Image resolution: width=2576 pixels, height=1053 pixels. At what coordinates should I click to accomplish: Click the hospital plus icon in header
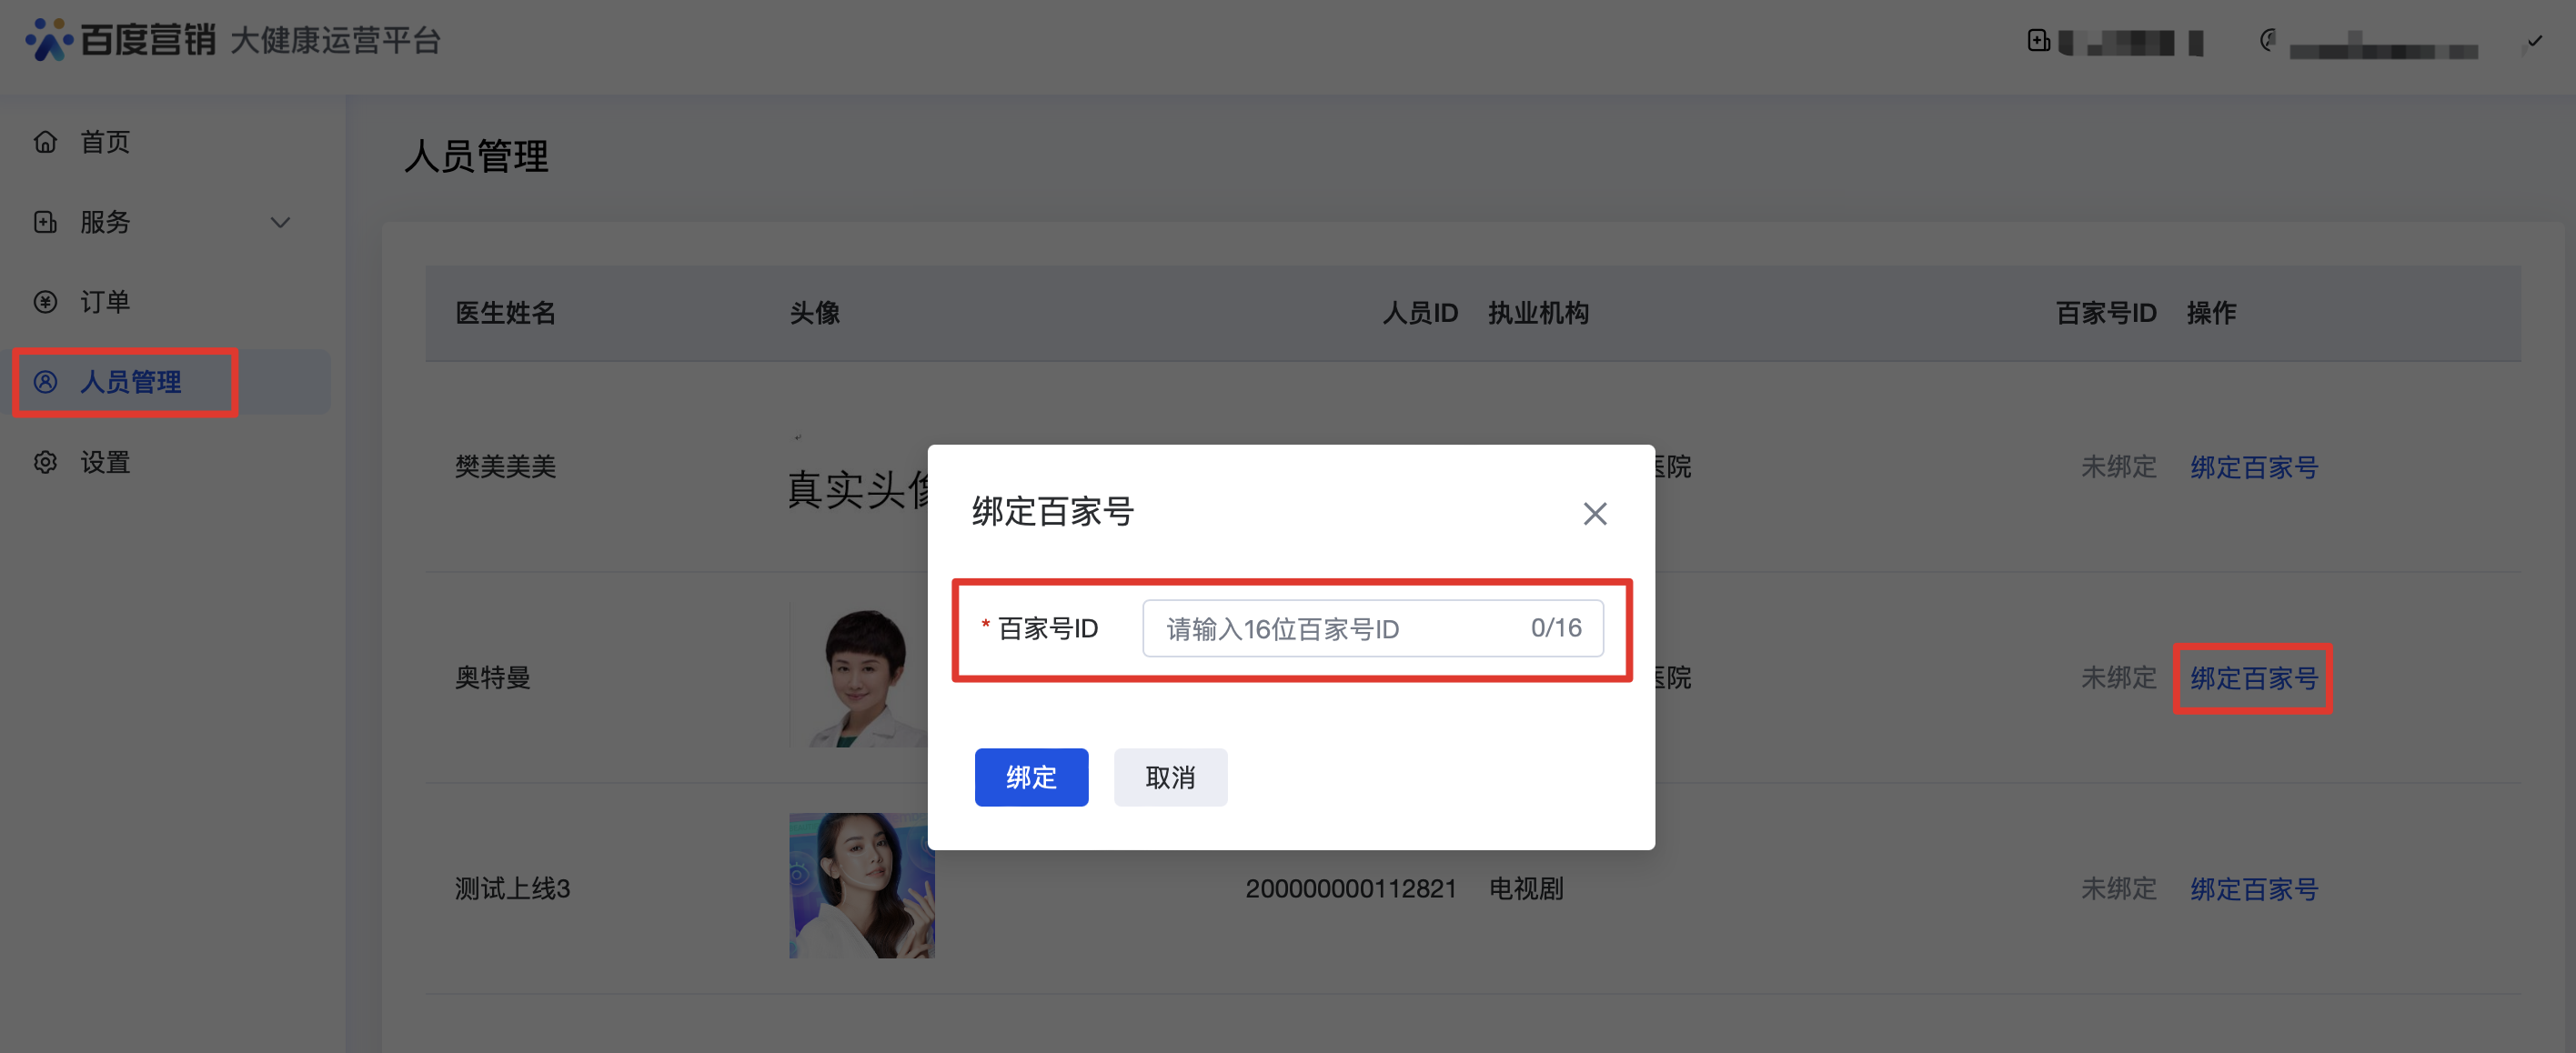pos(2038,41)
